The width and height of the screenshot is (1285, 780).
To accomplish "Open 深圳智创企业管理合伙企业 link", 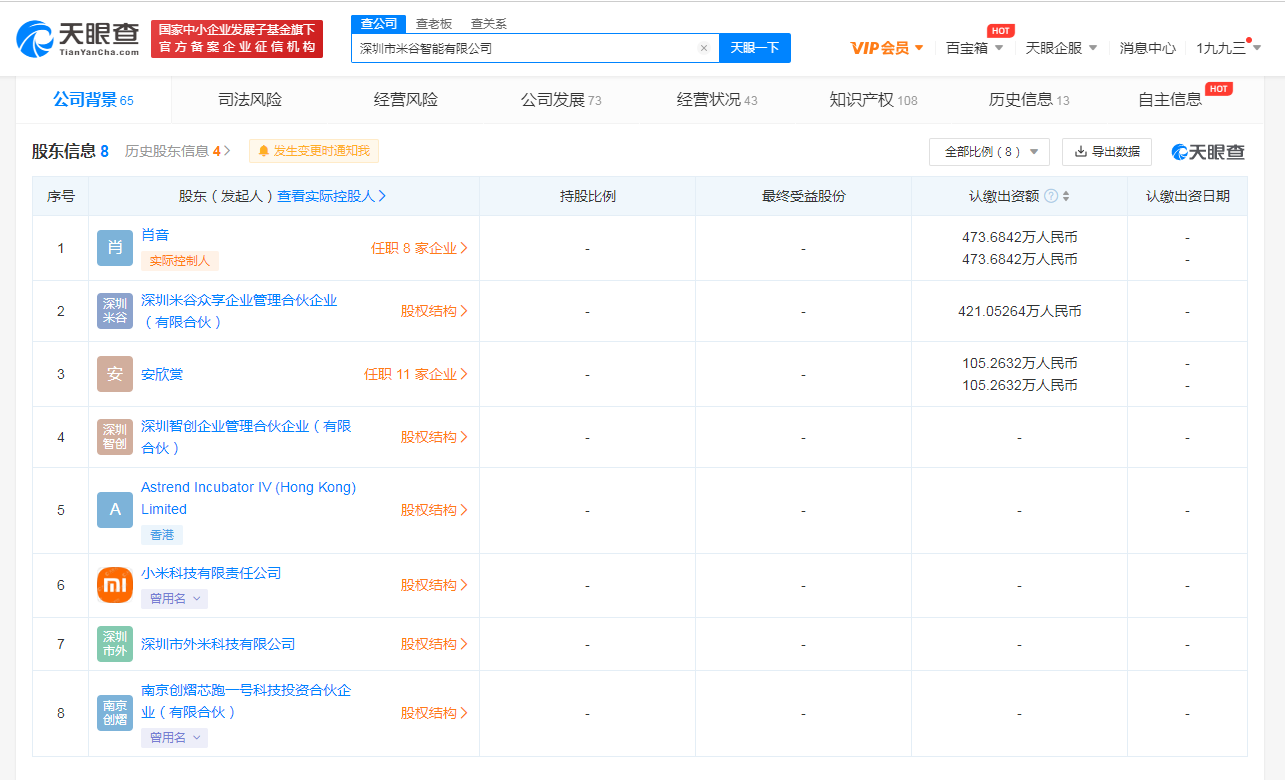I will pos(246,437).
